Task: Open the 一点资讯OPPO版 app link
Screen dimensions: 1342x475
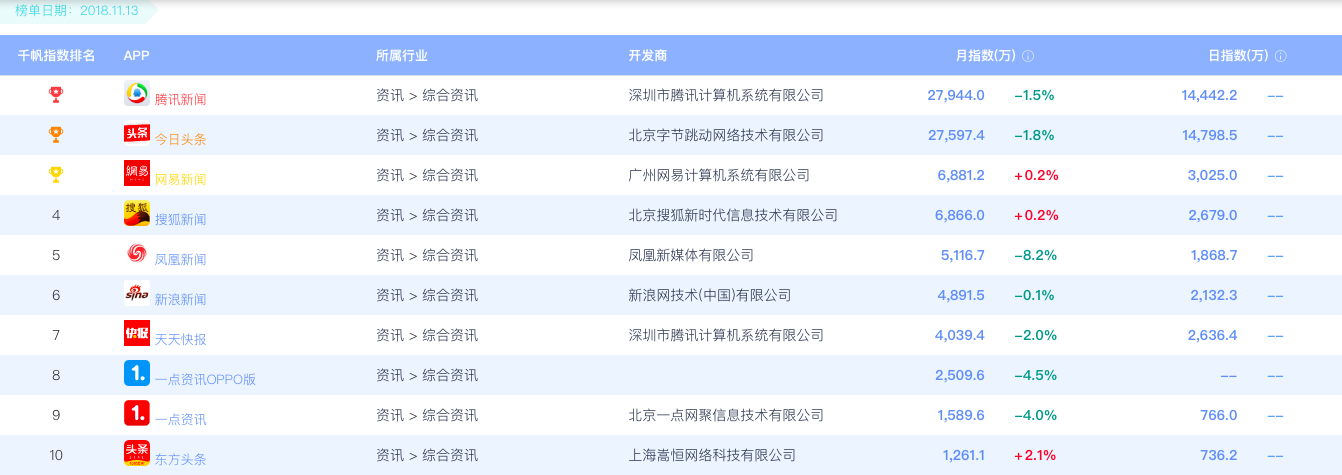Action: pos(205,379)
